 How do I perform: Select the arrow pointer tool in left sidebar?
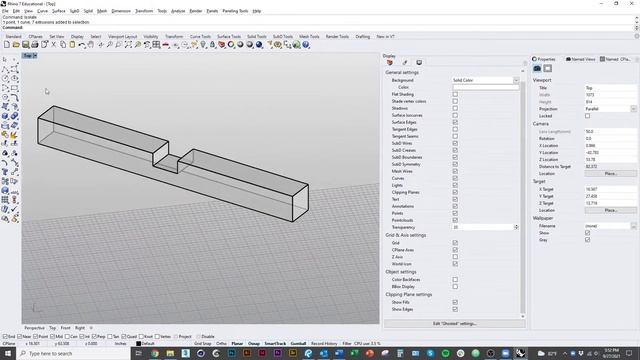(5, 60)
